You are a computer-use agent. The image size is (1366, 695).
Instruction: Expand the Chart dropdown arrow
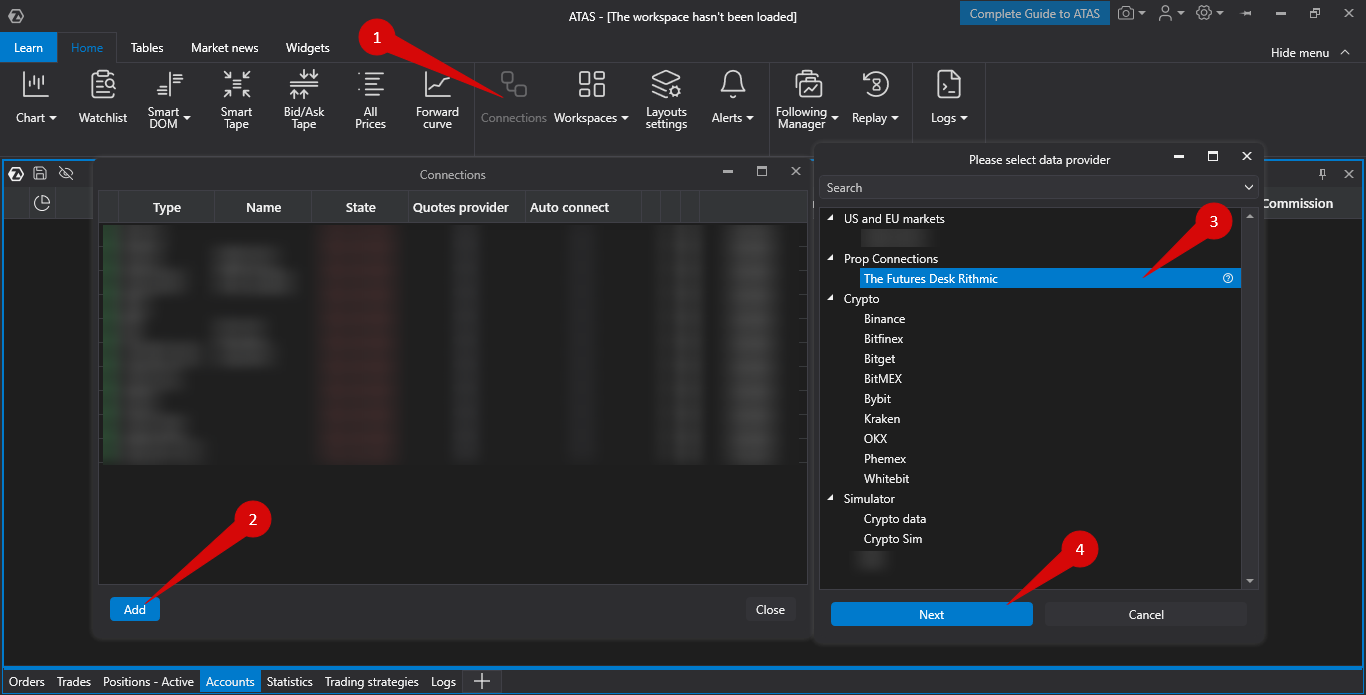[53, 118]
